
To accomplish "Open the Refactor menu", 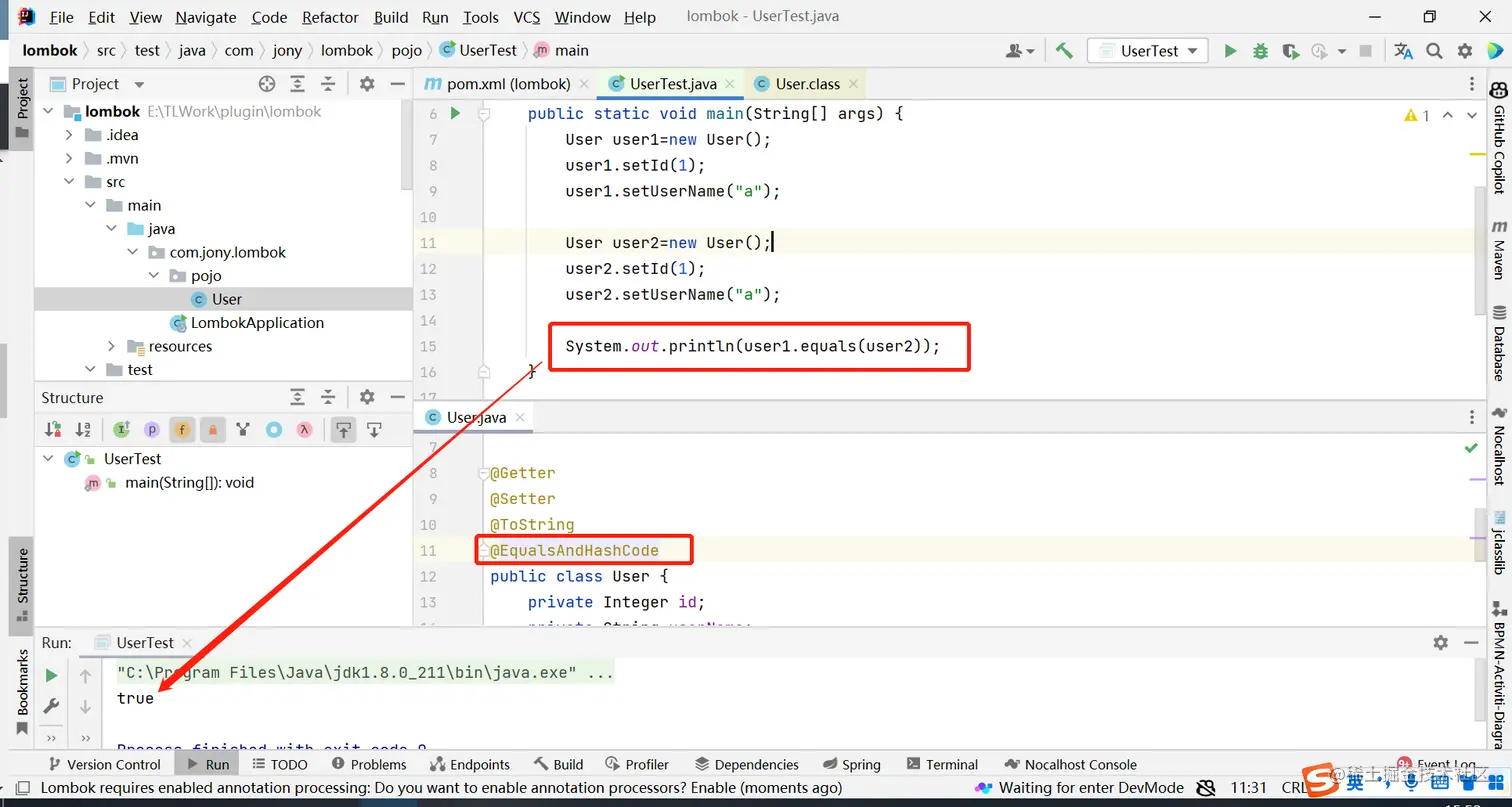I will tap(330, 17).
